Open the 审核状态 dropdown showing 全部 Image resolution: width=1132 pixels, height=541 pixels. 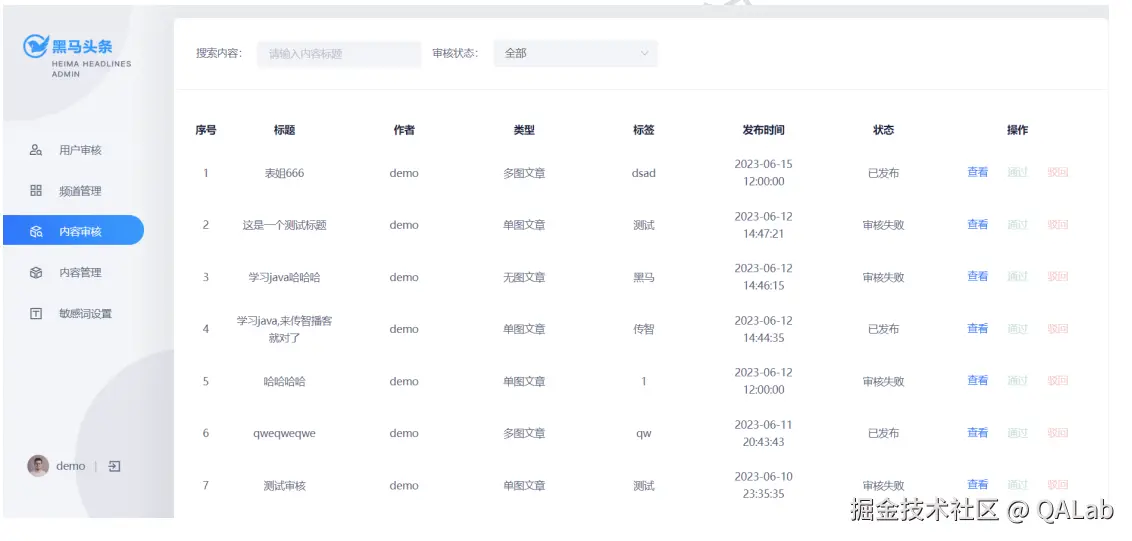576,53
